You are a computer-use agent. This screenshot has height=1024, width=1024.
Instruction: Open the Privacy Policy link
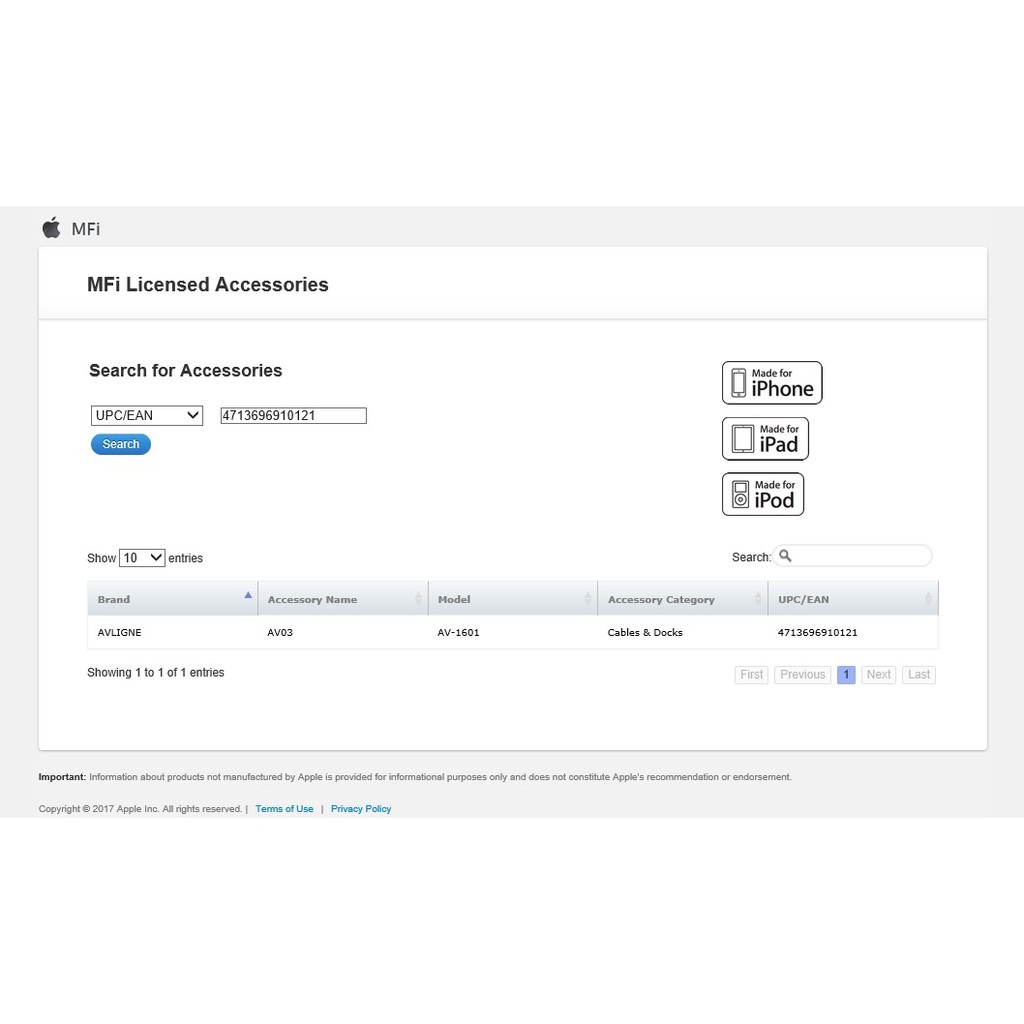[361, 809]
